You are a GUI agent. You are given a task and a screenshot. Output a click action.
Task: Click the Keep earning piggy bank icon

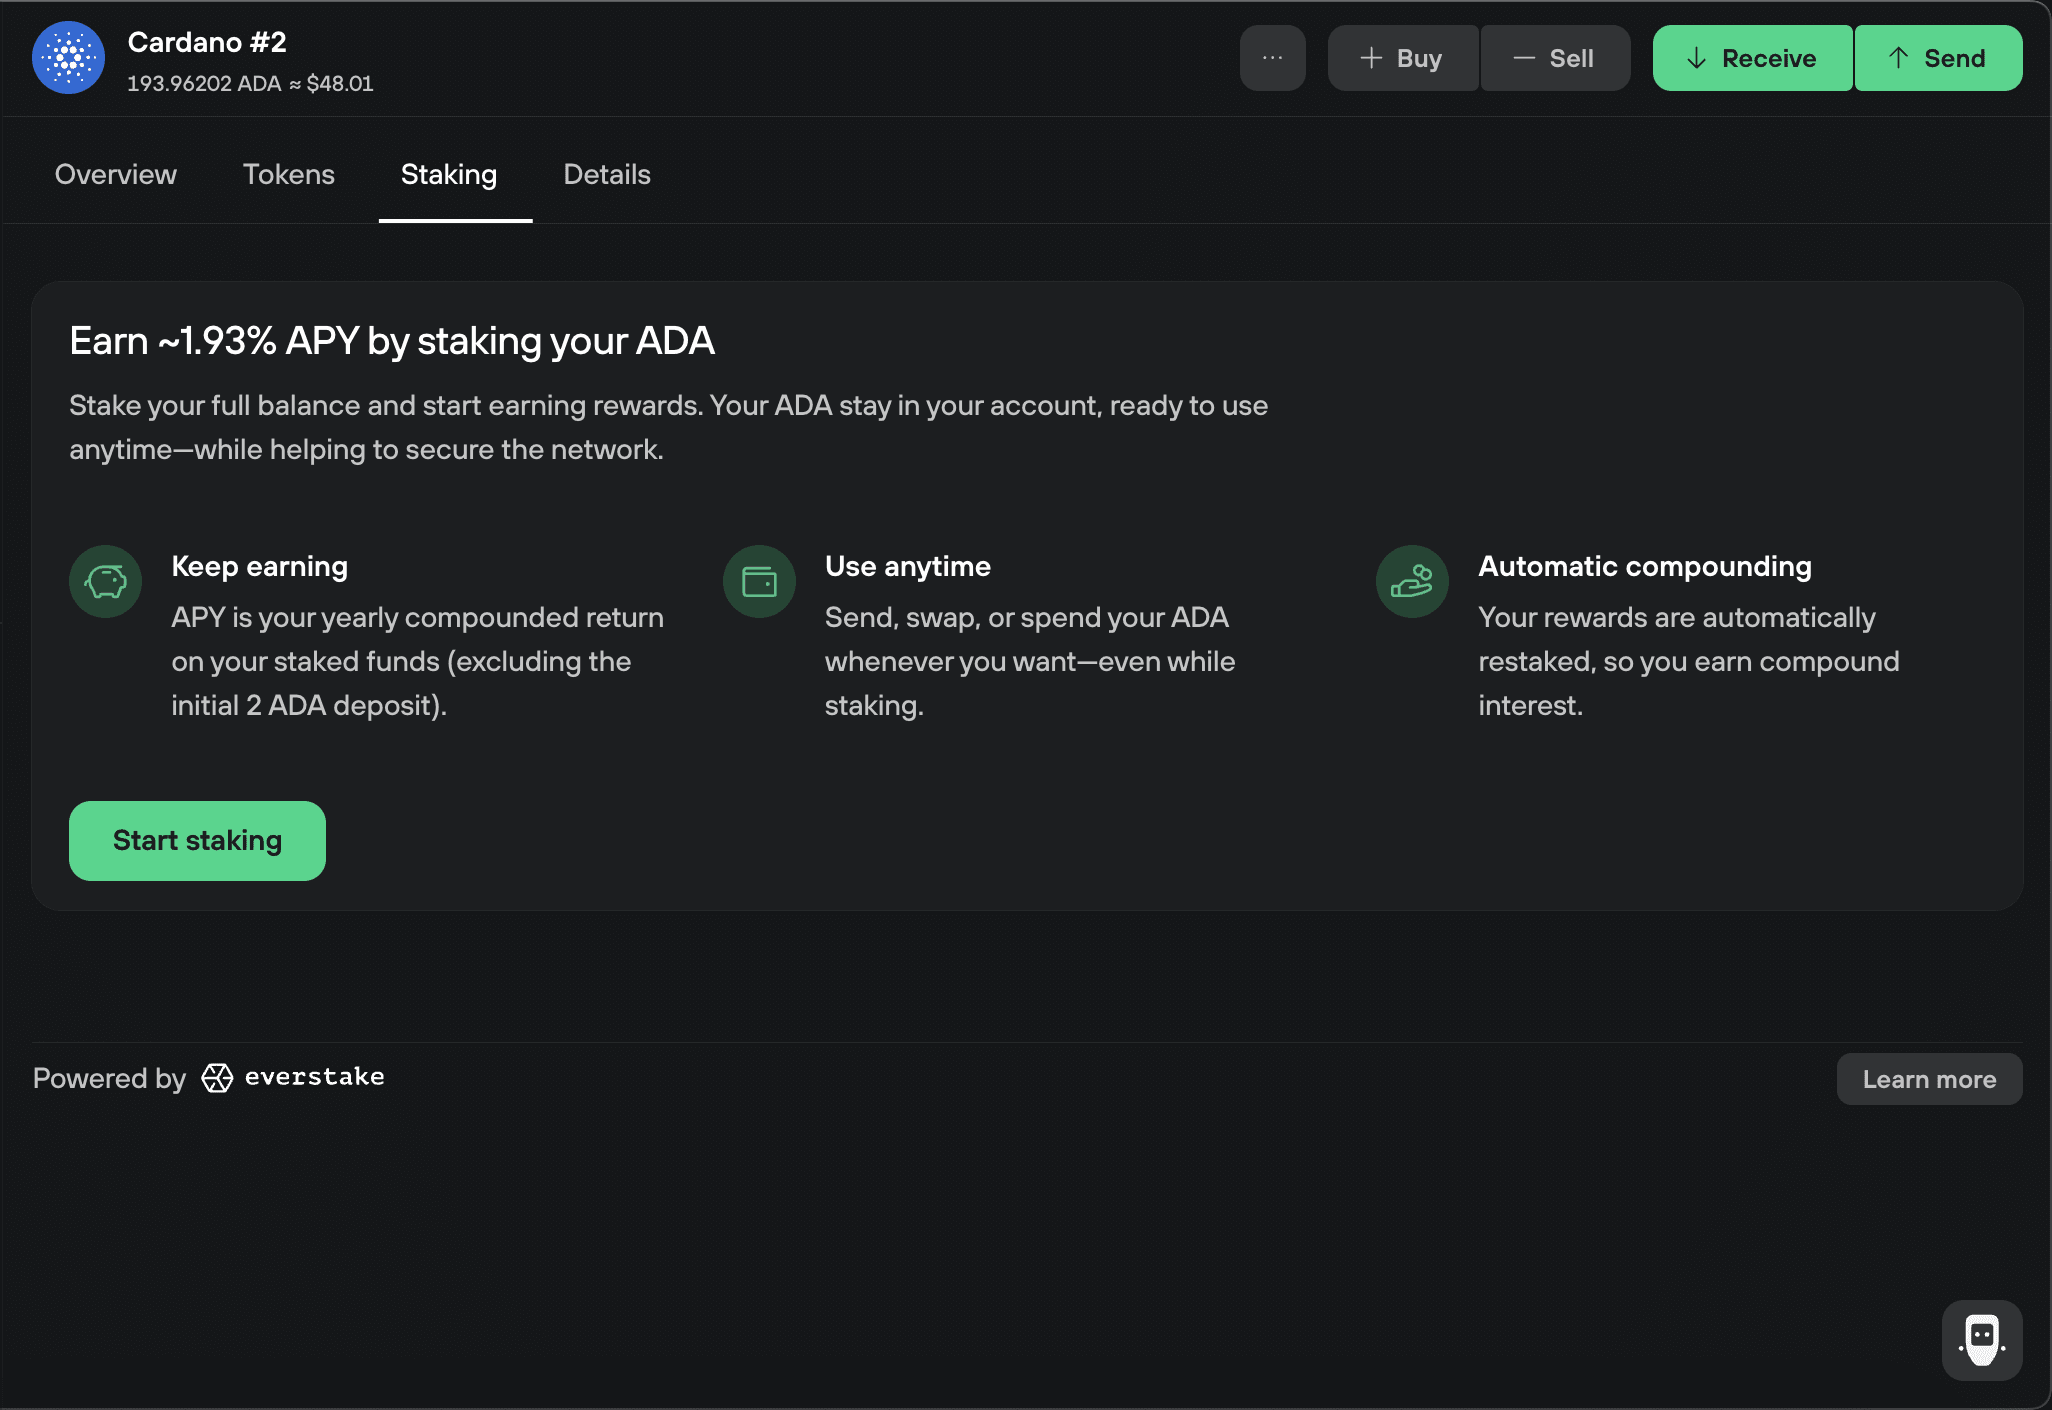[x=105, y=581]
